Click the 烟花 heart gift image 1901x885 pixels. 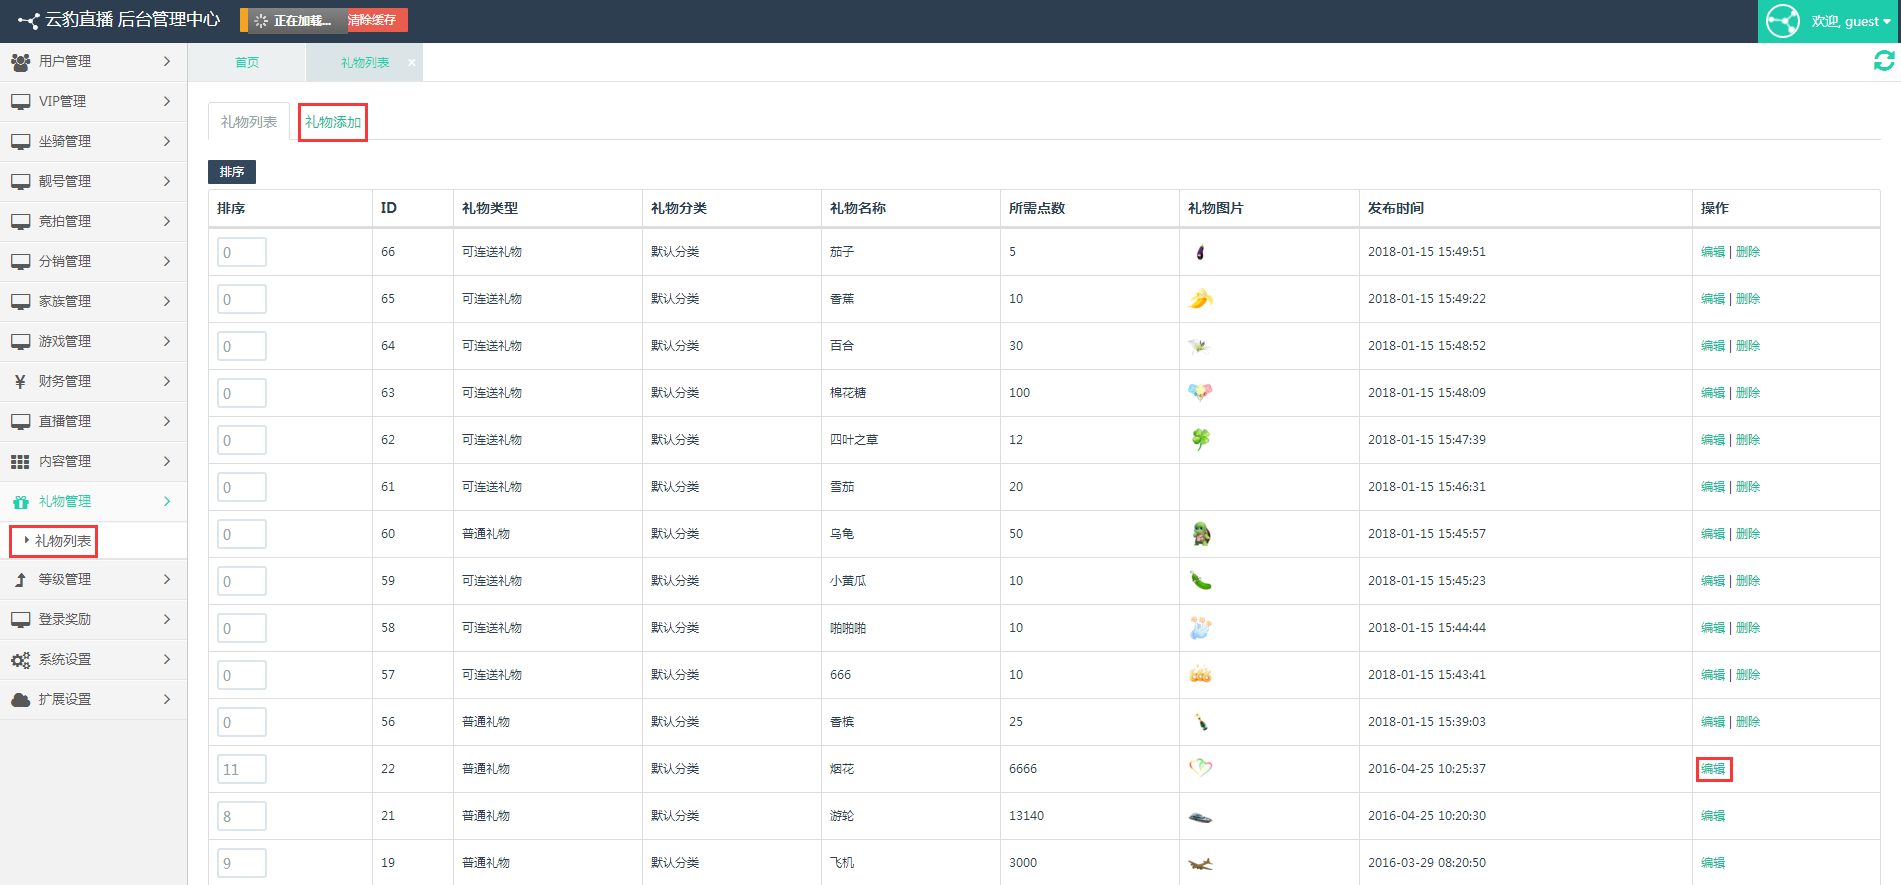pyautogui.click(x=1200, y=768)
